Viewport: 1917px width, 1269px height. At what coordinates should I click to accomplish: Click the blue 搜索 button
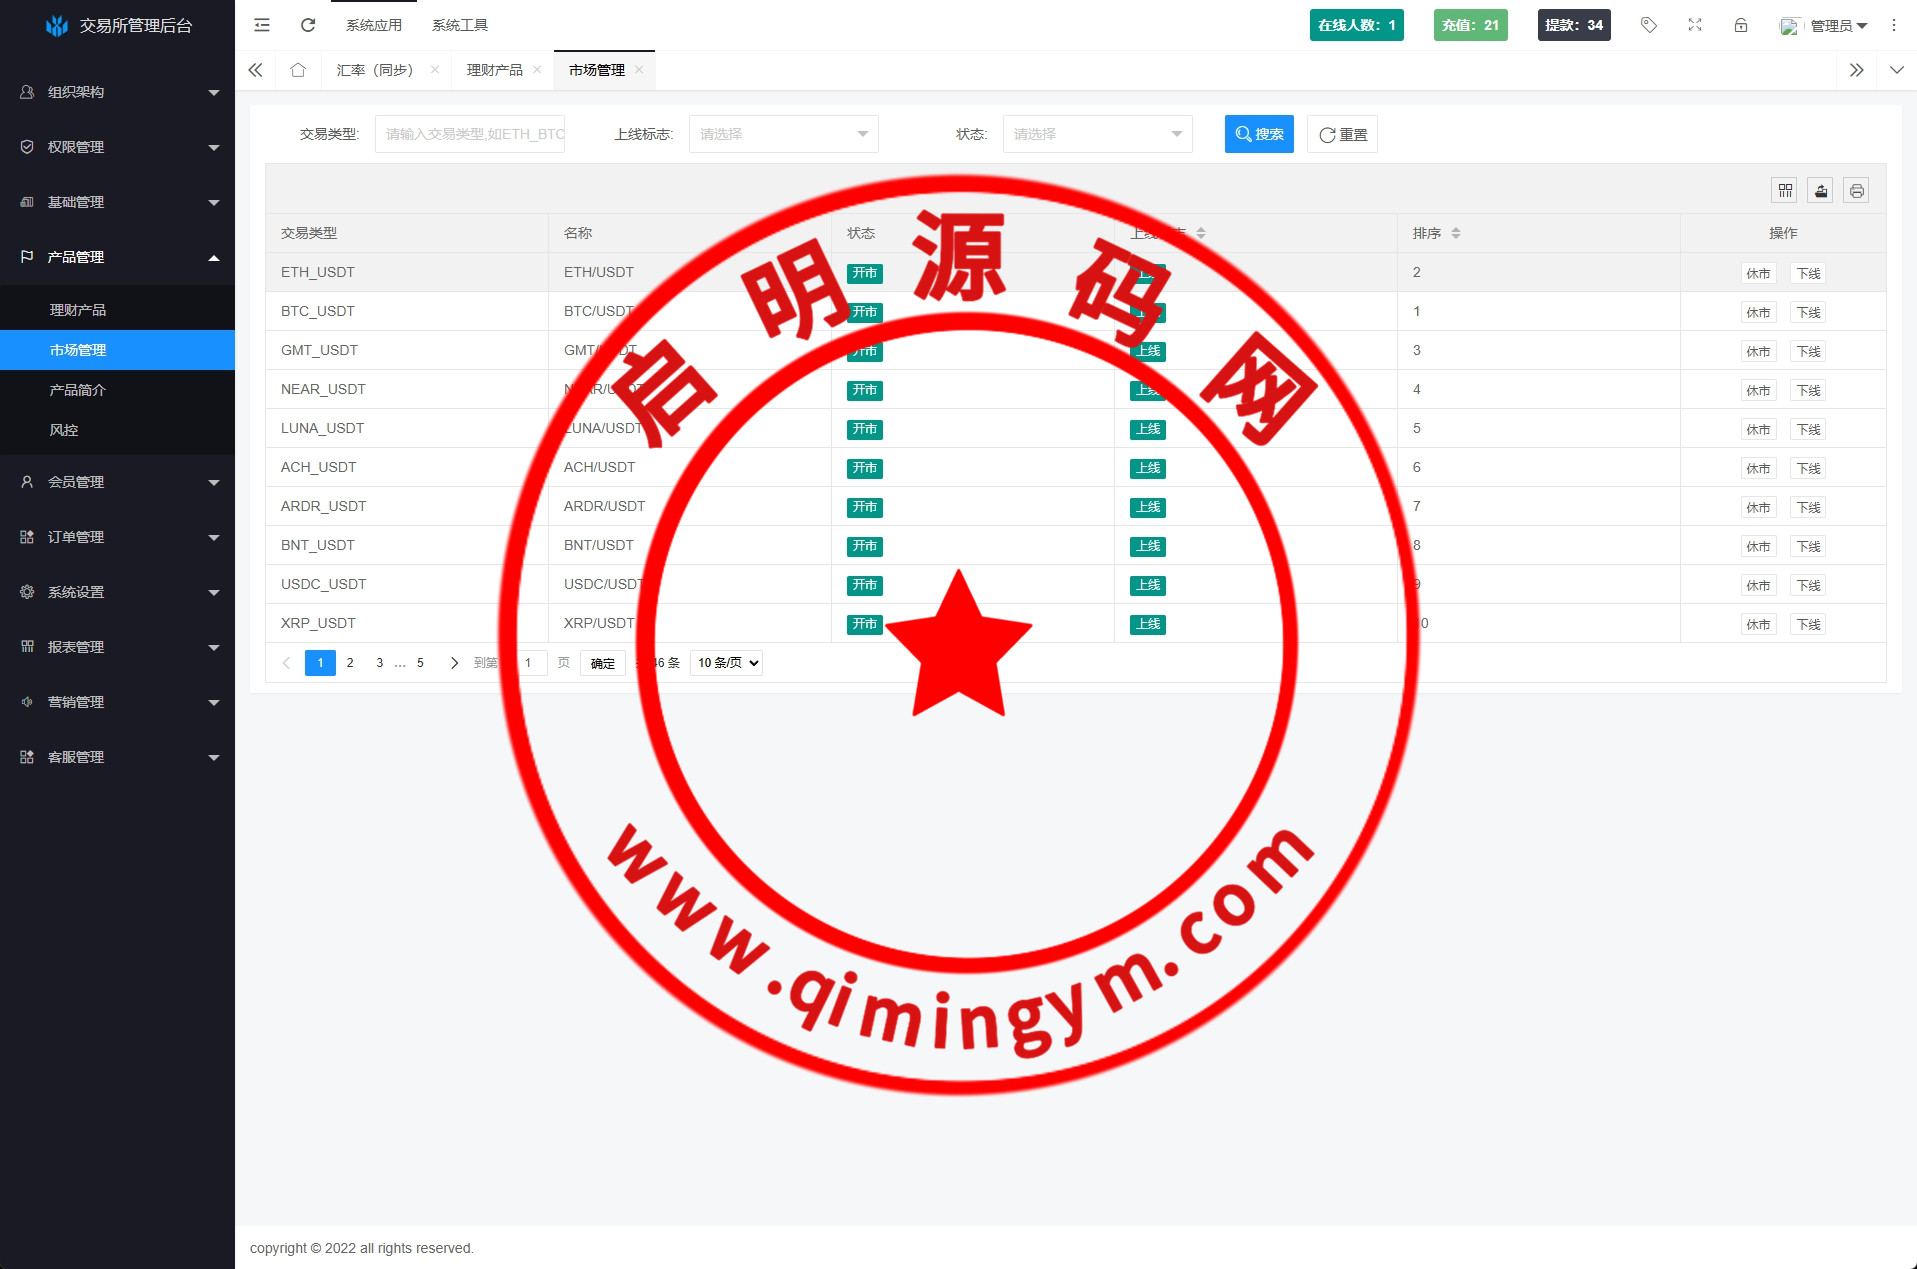point(1259,134)
